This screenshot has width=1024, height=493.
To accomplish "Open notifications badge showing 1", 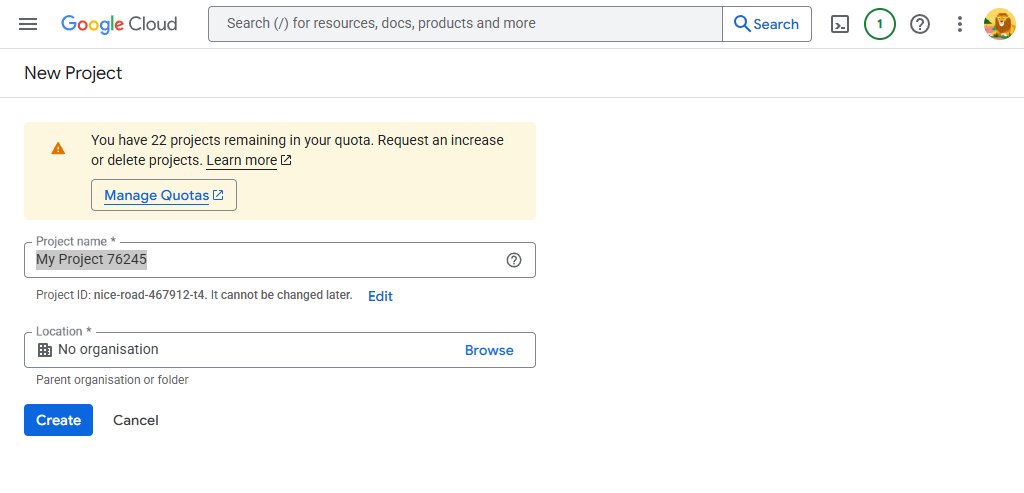I will click(879, 24).
